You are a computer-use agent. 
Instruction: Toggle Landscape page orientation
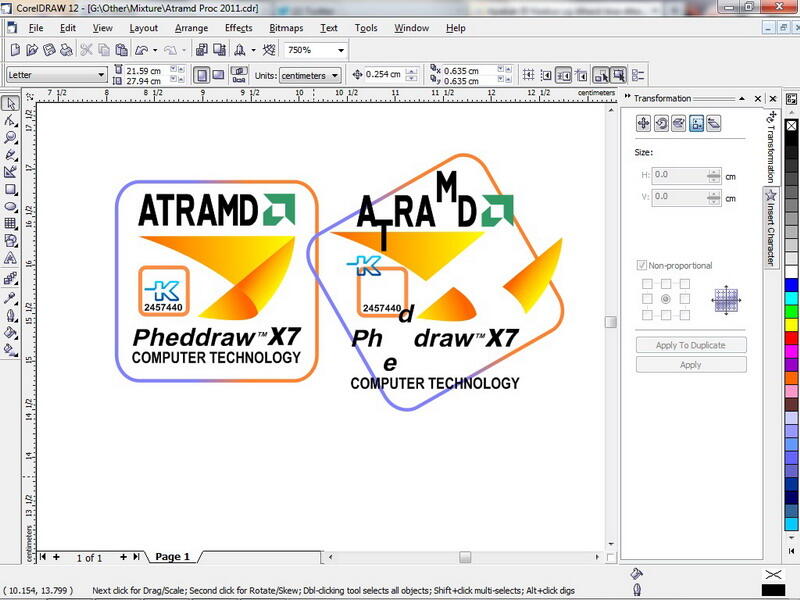pos(218,76)
